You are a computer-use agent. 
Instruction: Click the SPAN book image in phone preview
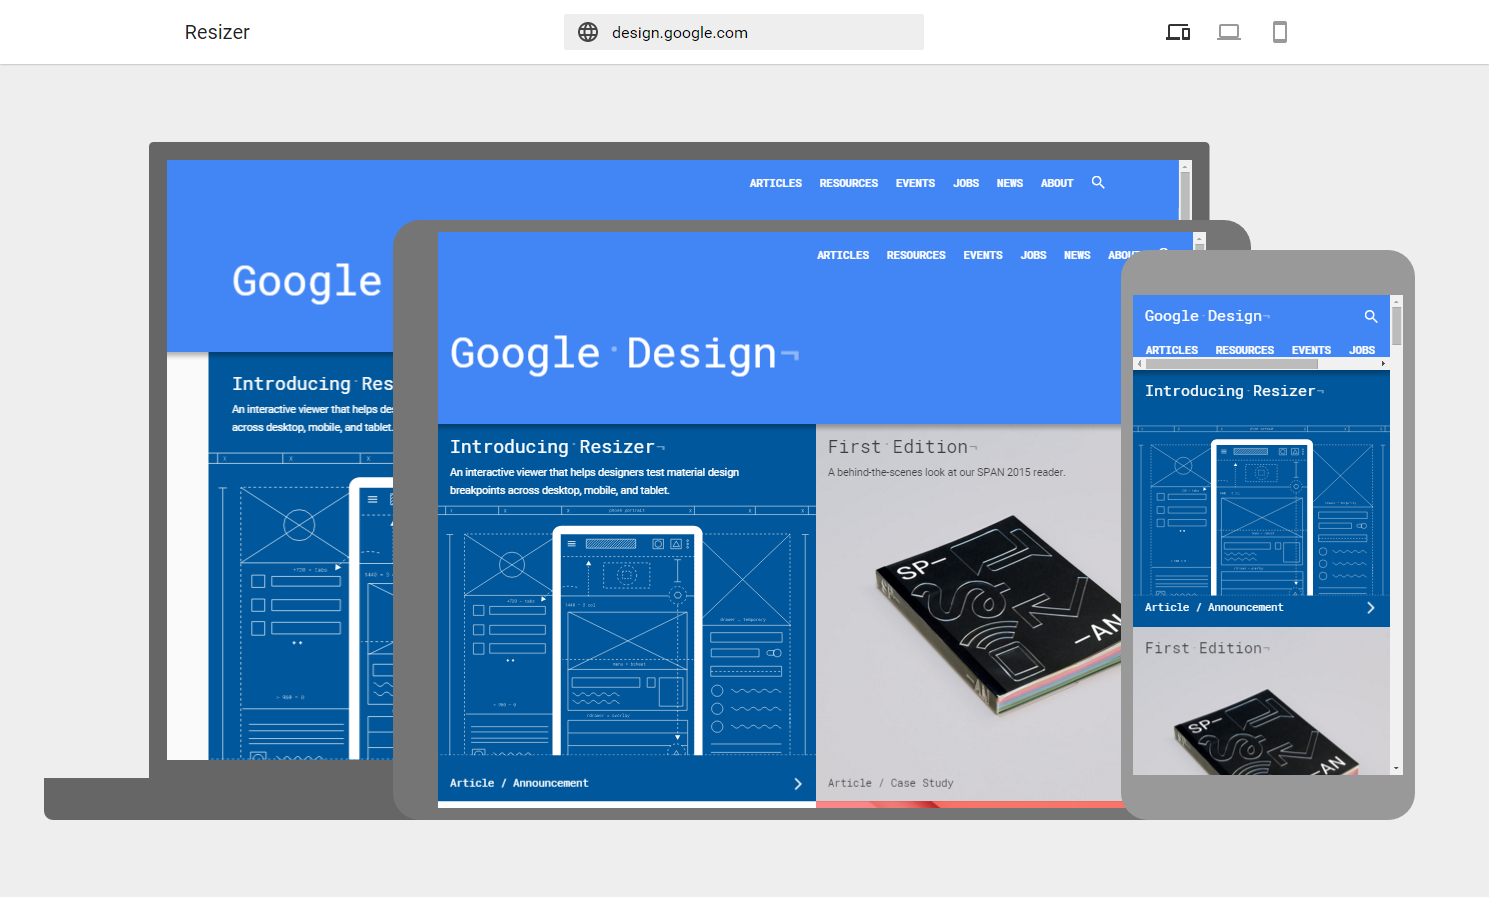1268,732
